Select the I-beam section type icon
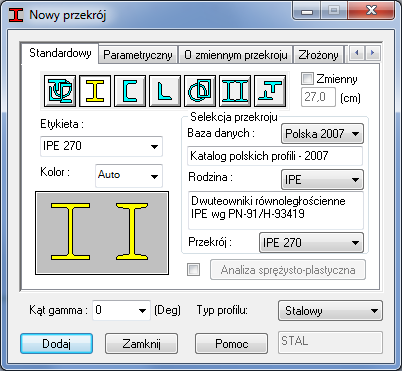Viewport: 402px width, 371px height. 95,91
